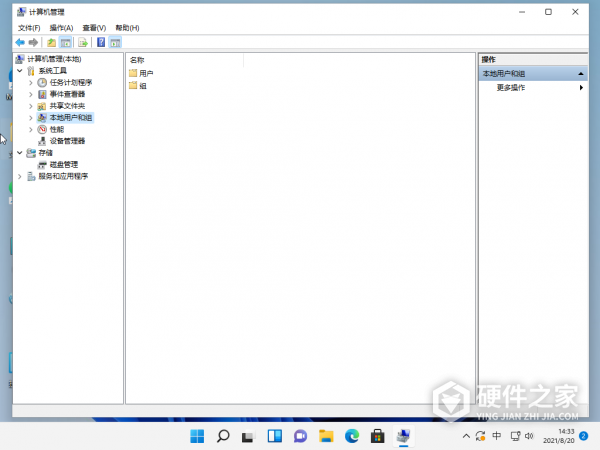Click the 性能 monitor icon
The height and width of the screenshot is (450, 600).
42,129
